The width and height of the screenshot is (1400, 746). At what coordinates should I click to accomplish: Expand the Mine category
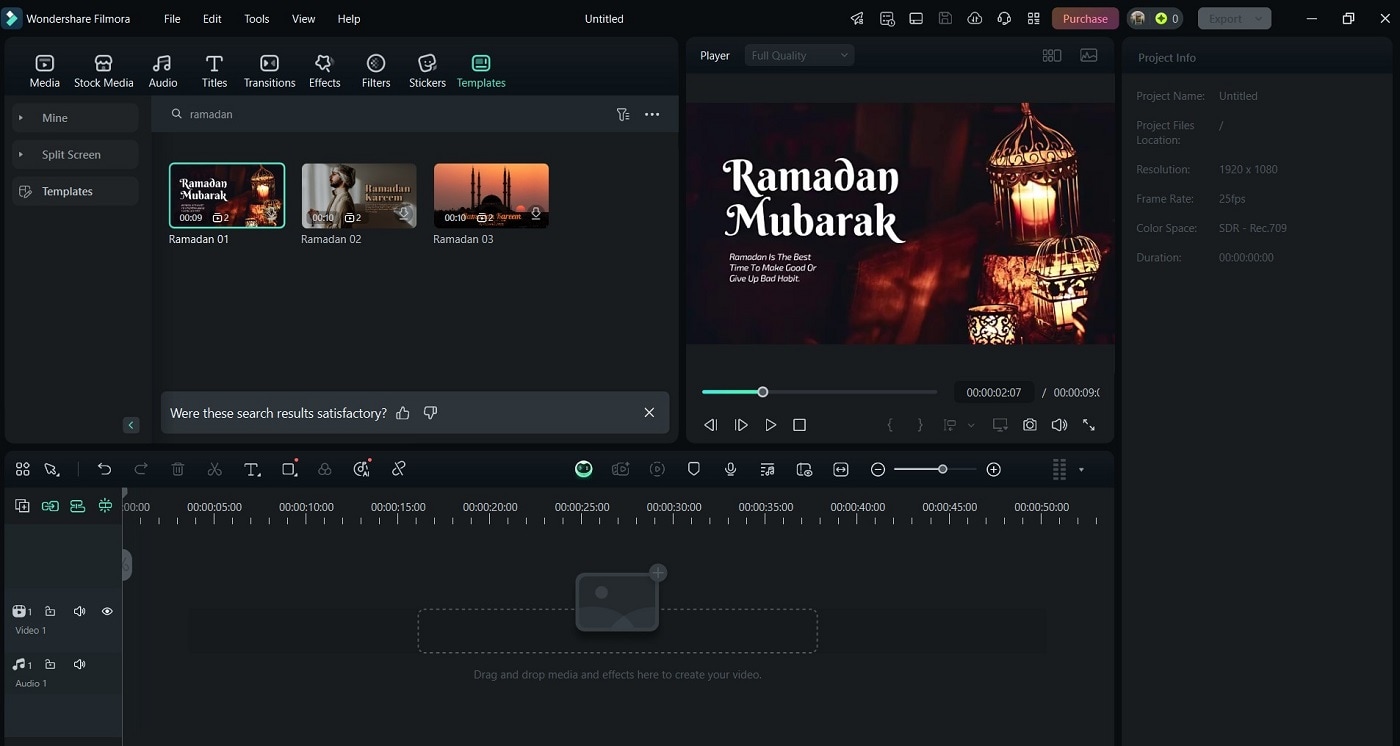pyautogui.click(x=75, y=118)
